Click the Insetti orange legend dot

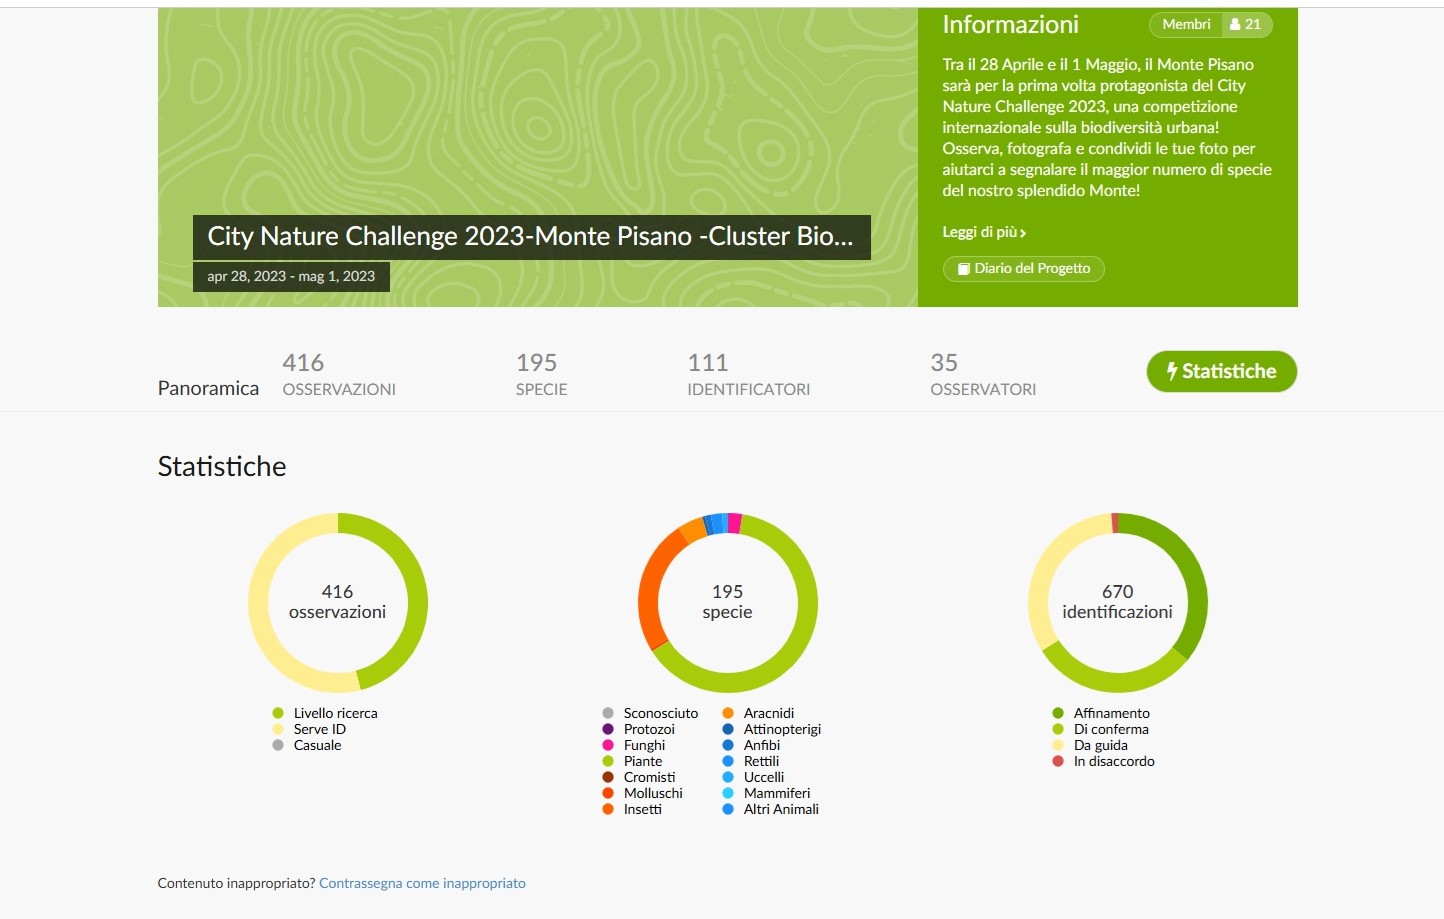pyautogui.click(x=608, y=809)
